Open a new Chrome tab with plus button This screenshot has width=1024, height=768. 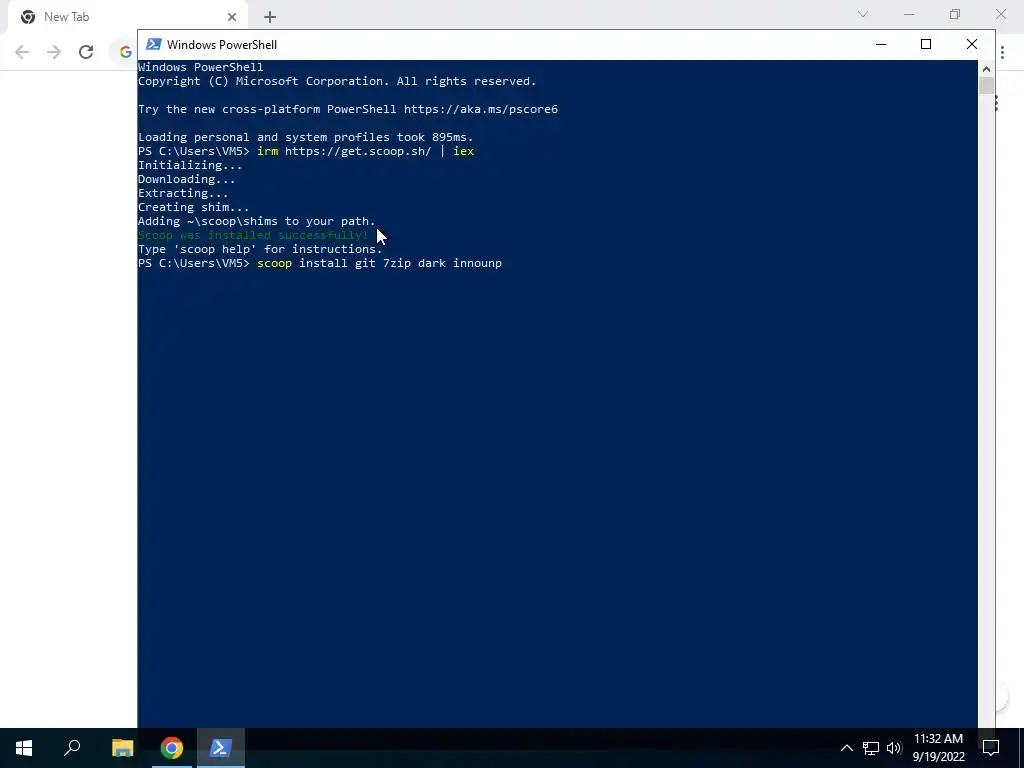(270, 17)
